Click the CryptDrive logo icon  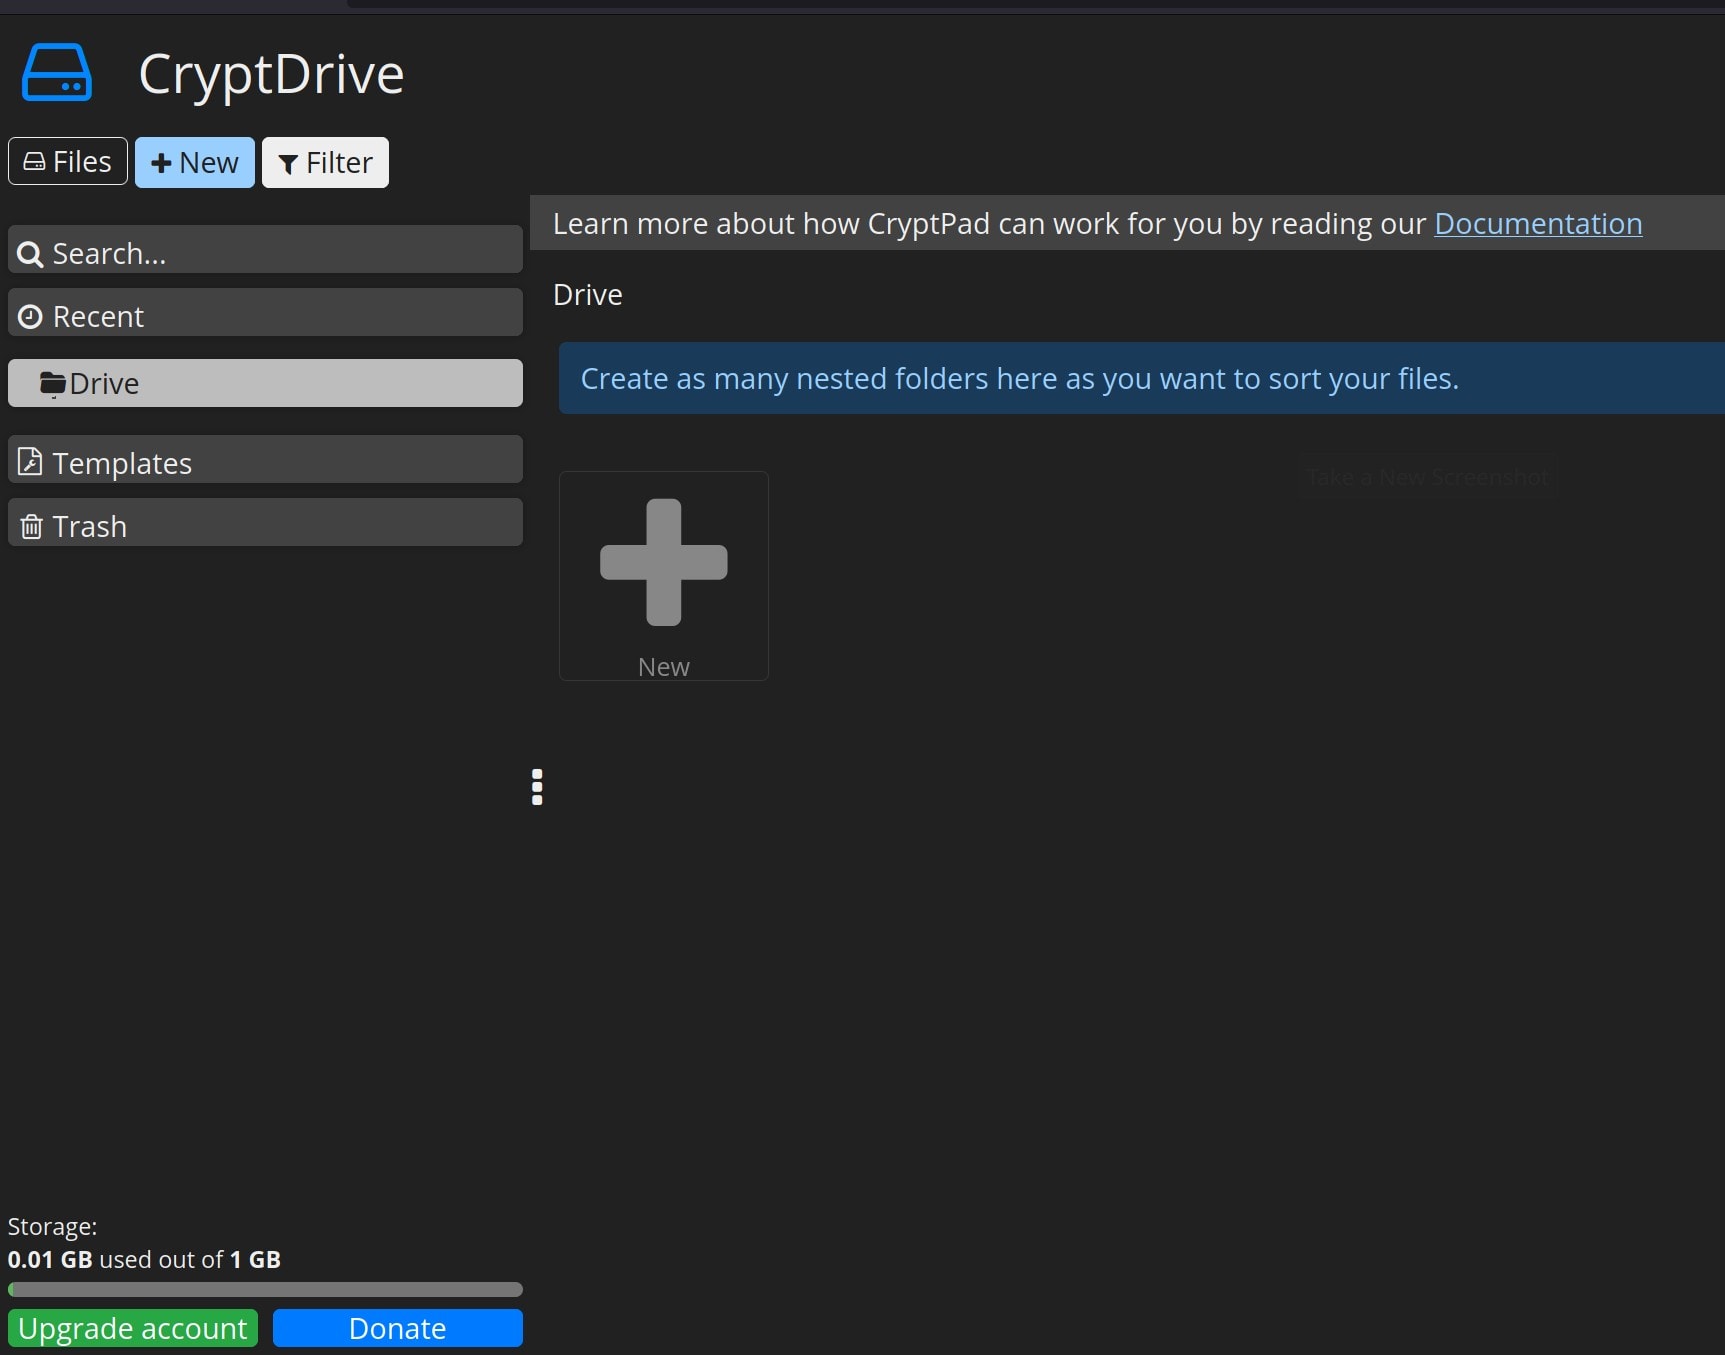tap(57, 73)
